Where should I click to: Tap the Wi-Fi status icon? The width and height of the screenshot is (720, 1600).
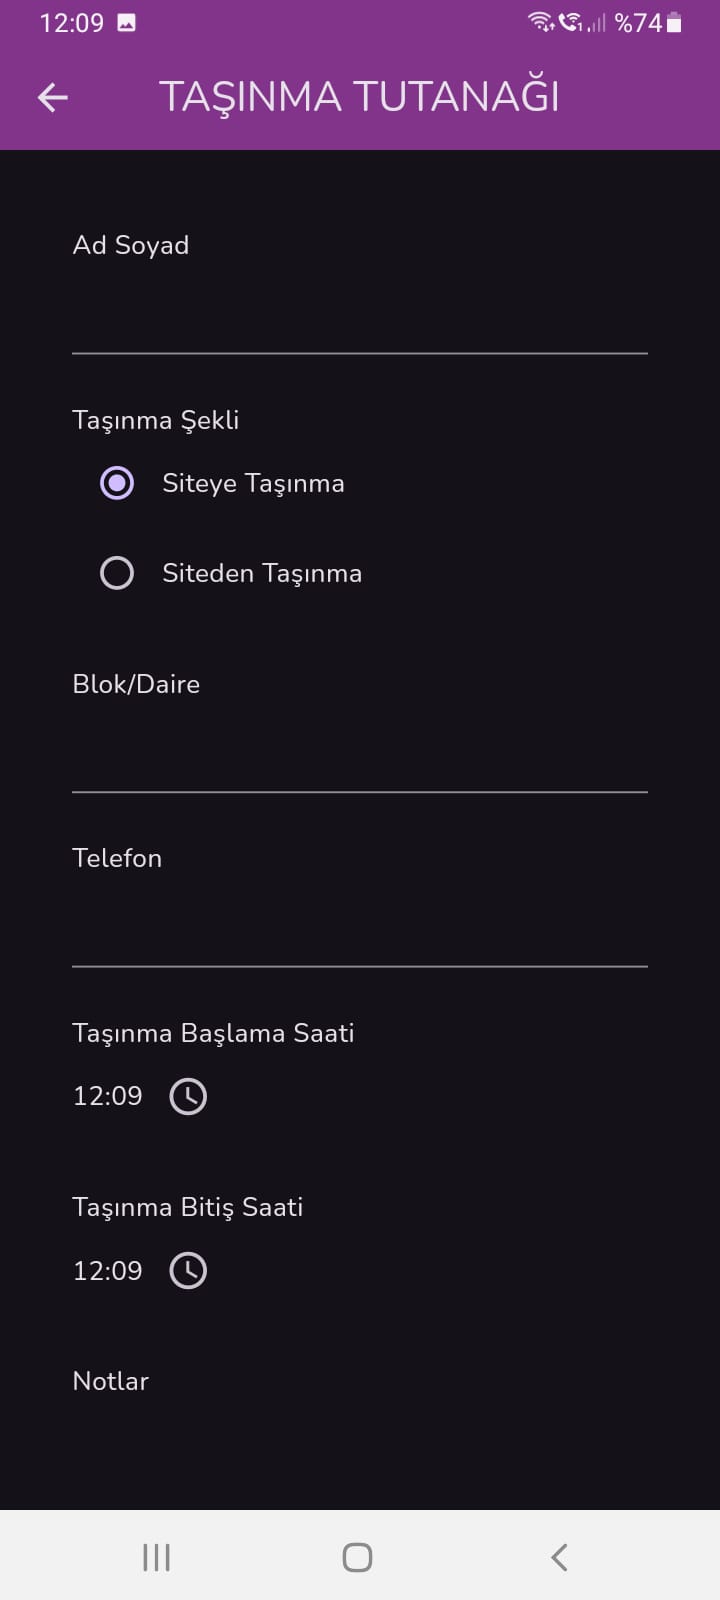[x=541, y=22]
